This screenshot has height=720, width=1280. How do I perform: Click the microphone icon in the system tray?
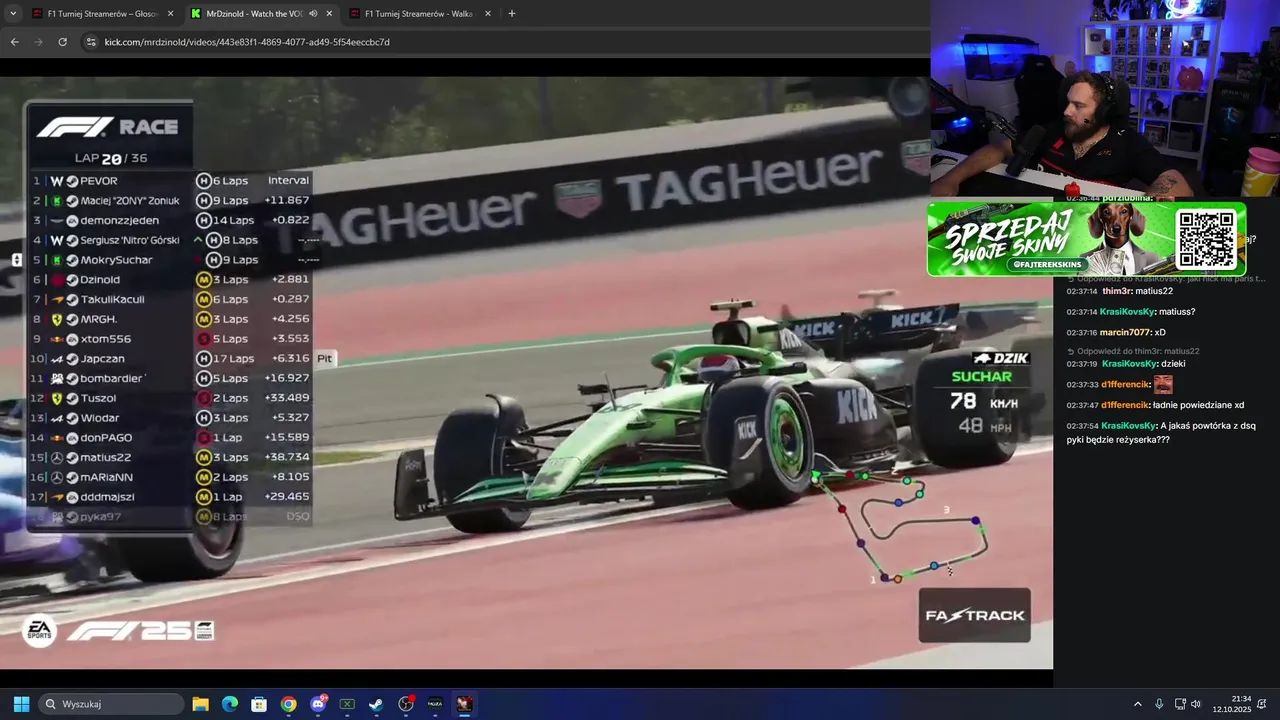pyautogui.click(x=1159, y=704)
